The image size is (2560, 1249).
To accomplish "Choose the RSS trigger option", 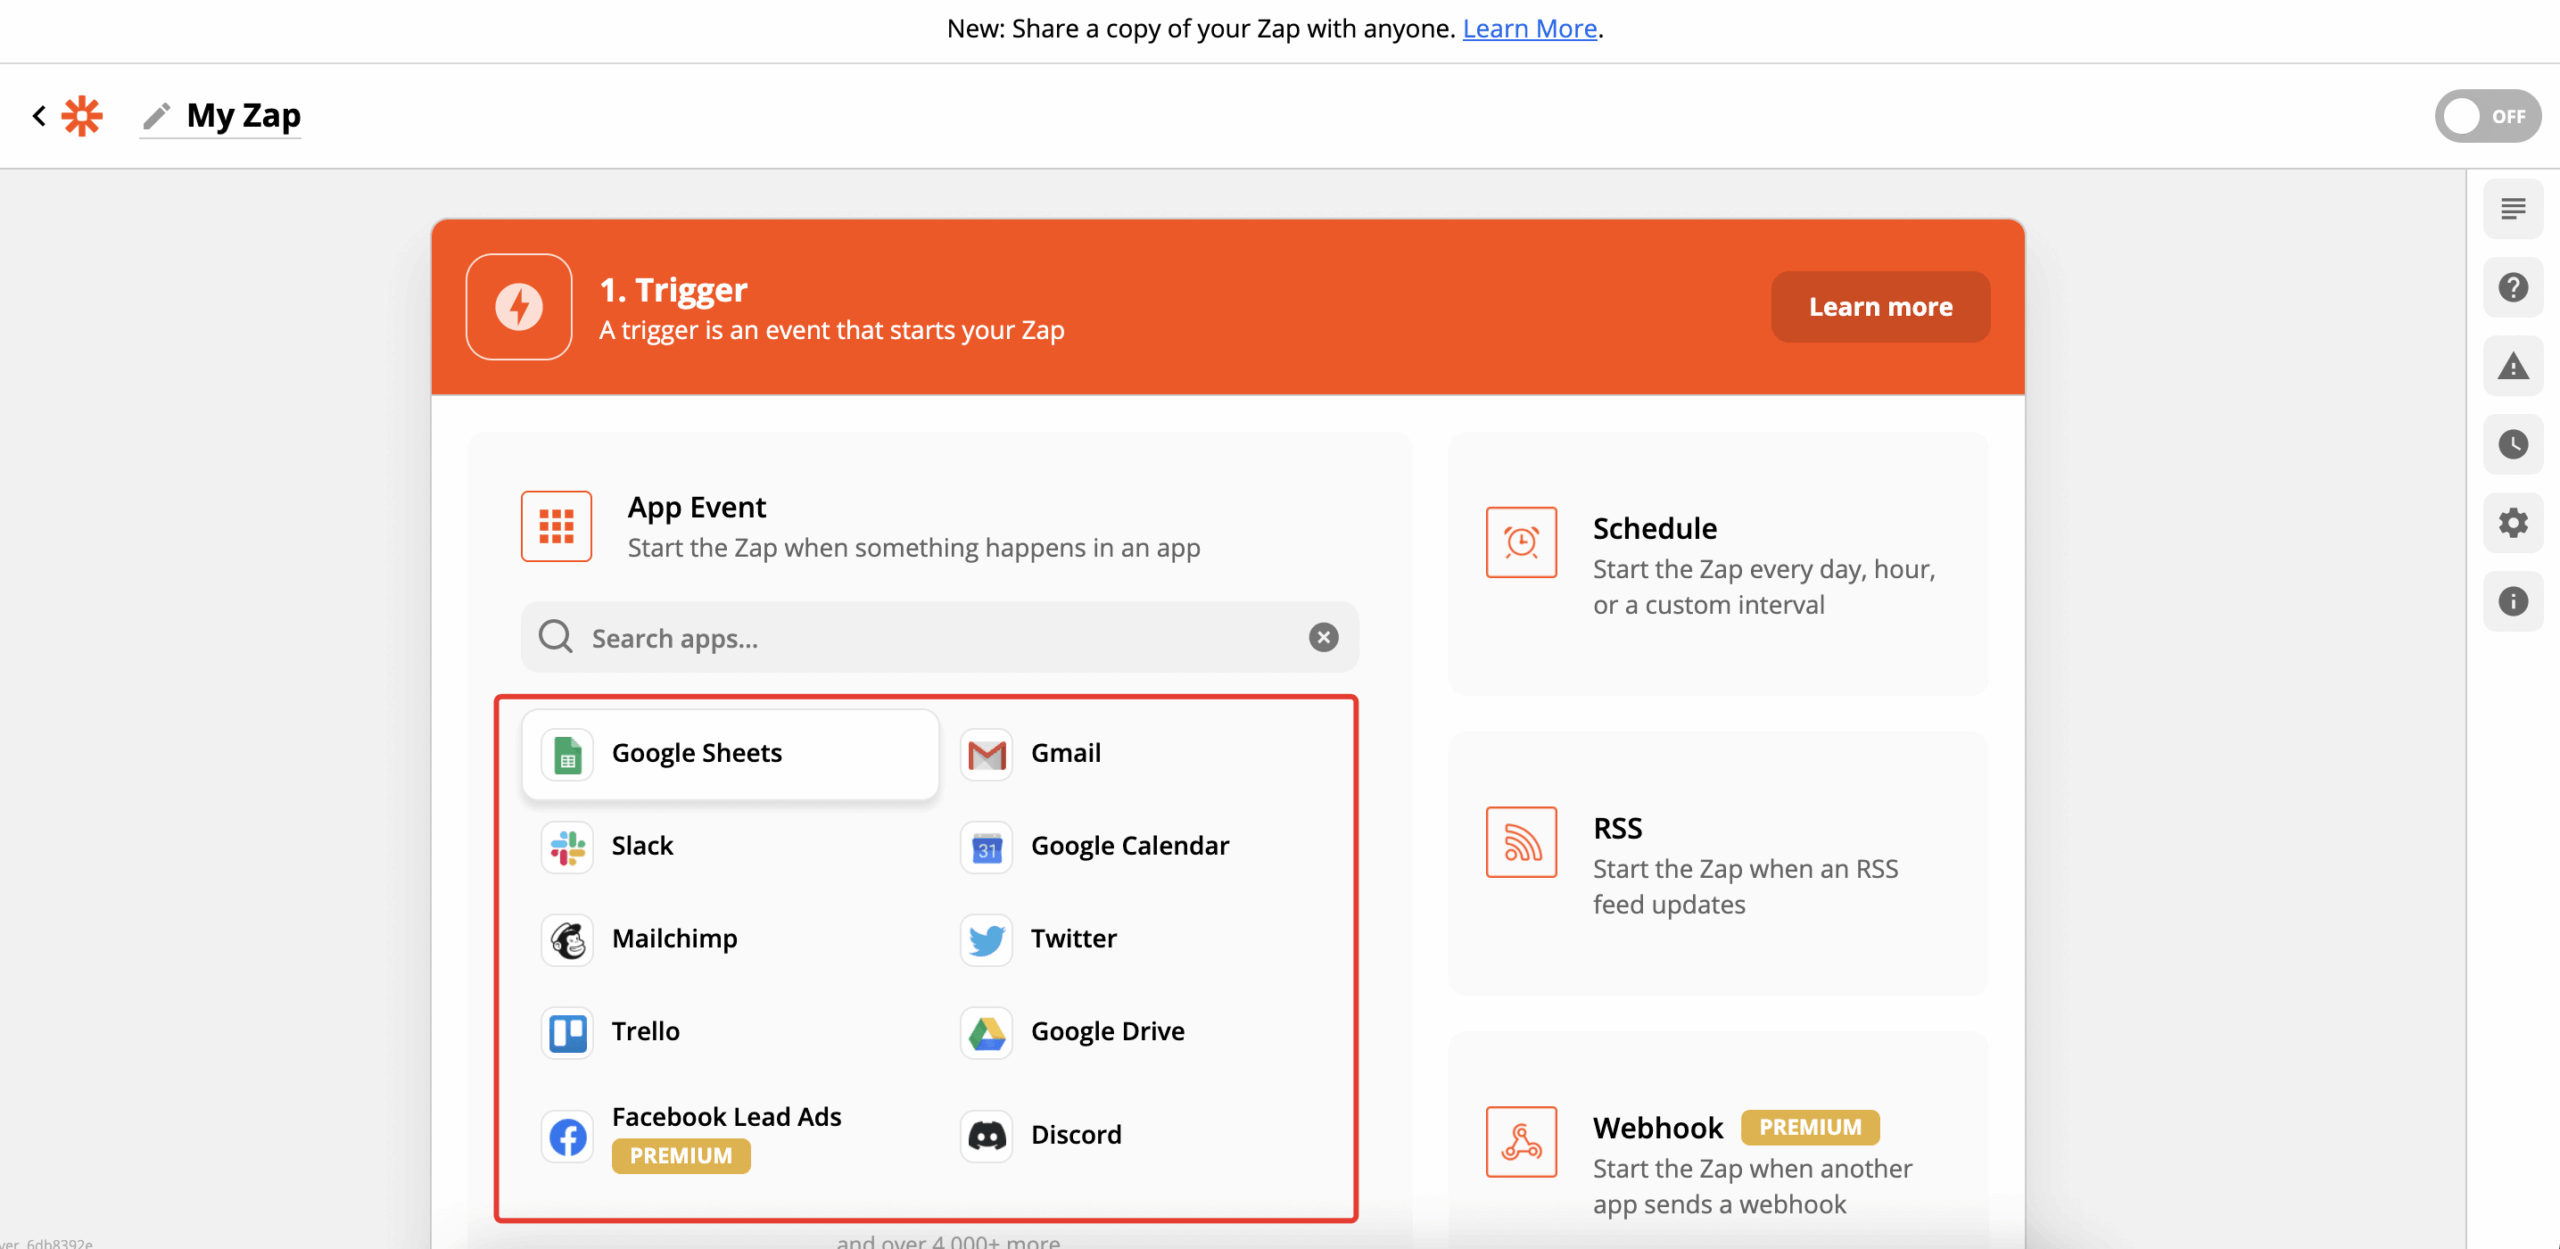I will pos(1717,864).
